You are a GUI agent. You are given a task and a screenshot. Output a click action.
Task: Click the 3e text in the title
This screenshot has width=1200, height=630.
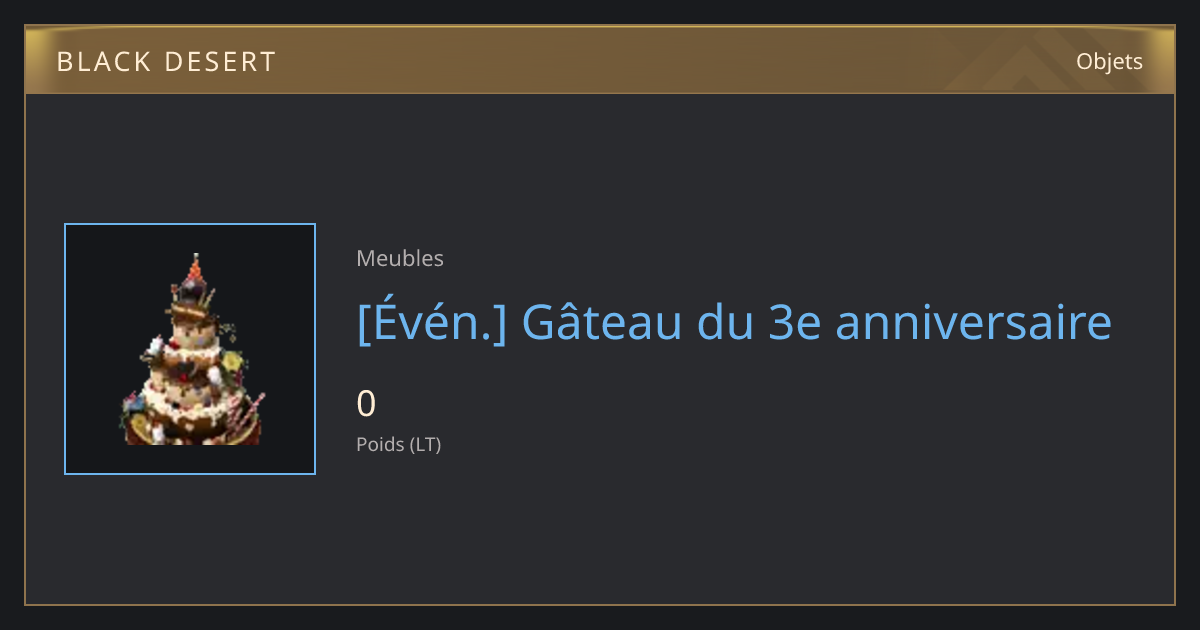coord(794,323)
